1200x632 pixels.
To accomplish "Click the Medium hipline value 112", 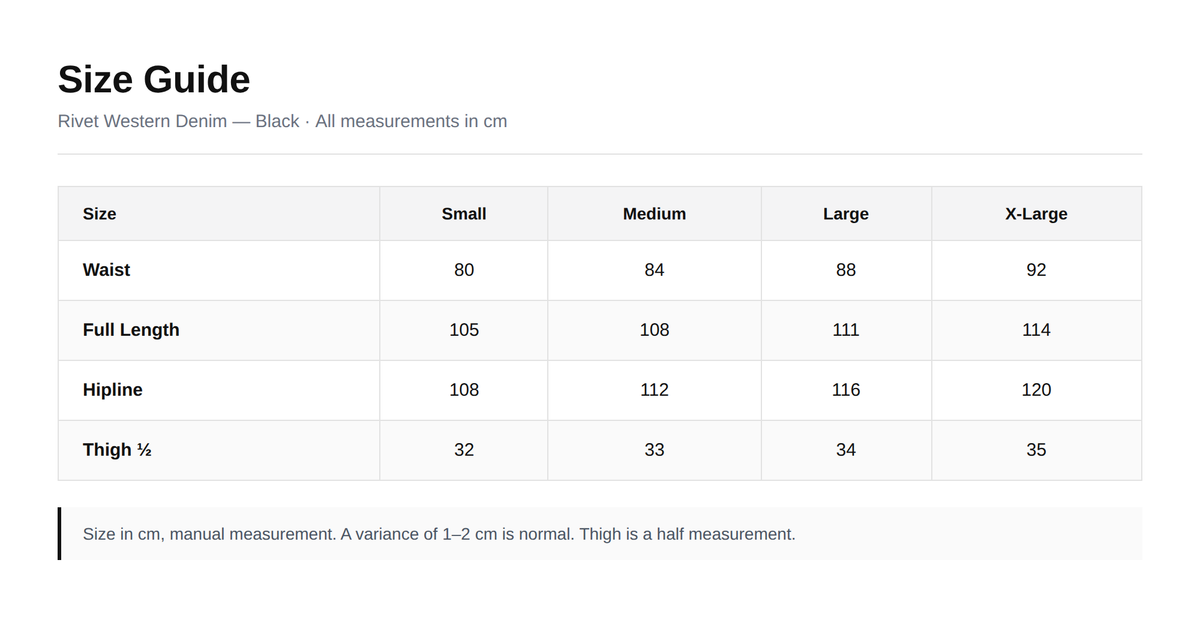I will coord(654,390).
